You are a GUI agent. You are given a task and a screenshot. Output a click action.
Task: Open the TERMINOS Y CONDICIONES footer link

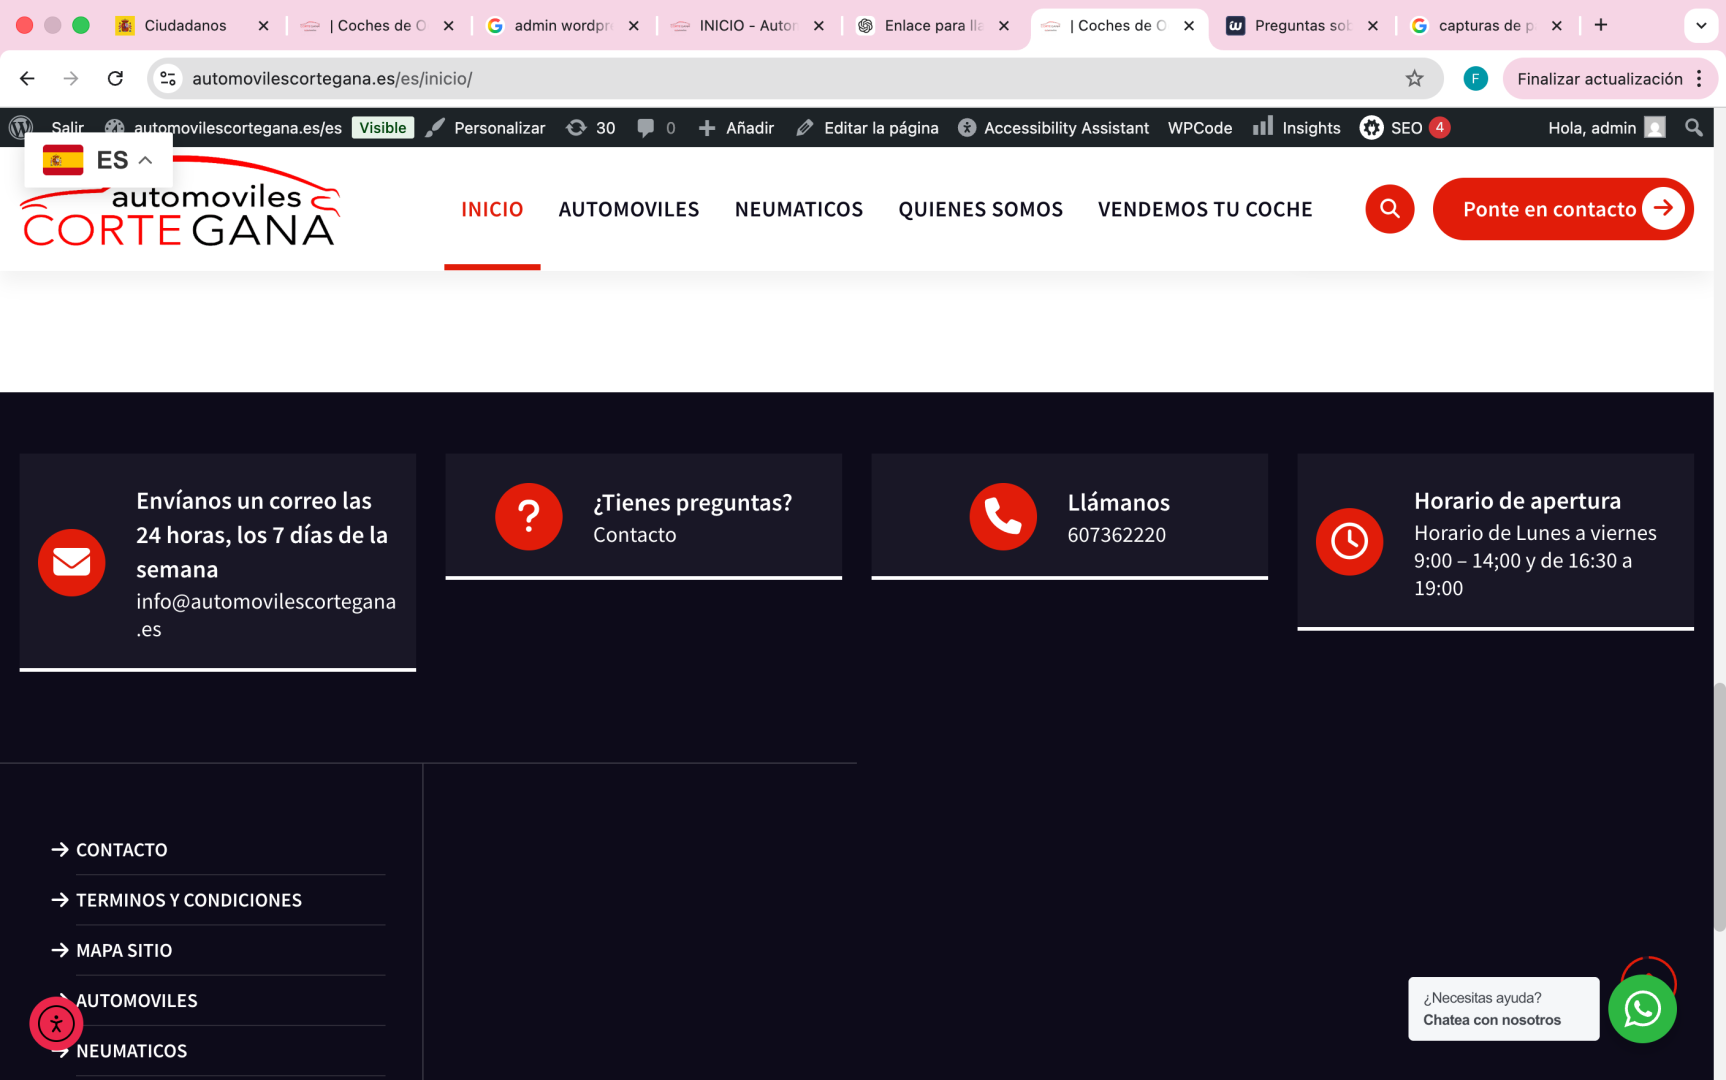click(188, 900)
